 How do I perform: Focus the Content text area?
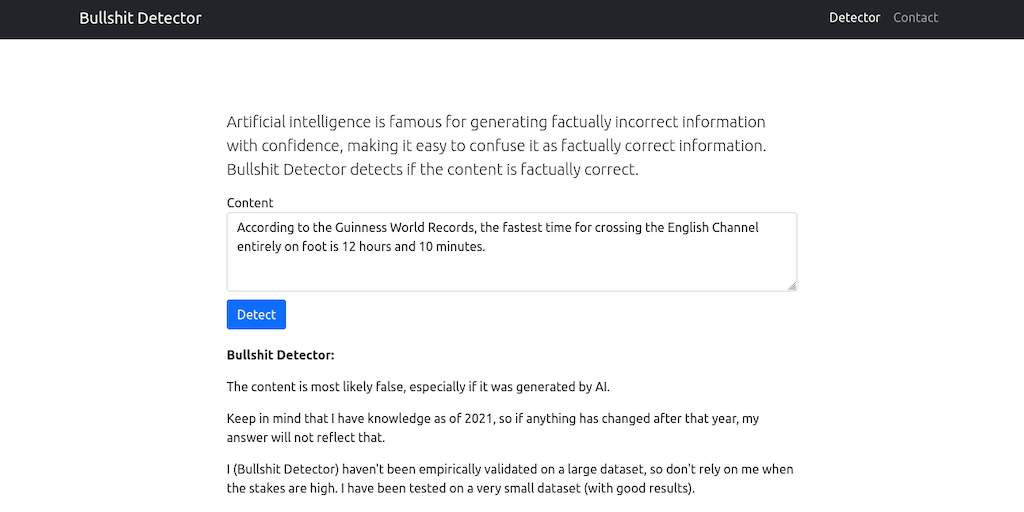511,268
